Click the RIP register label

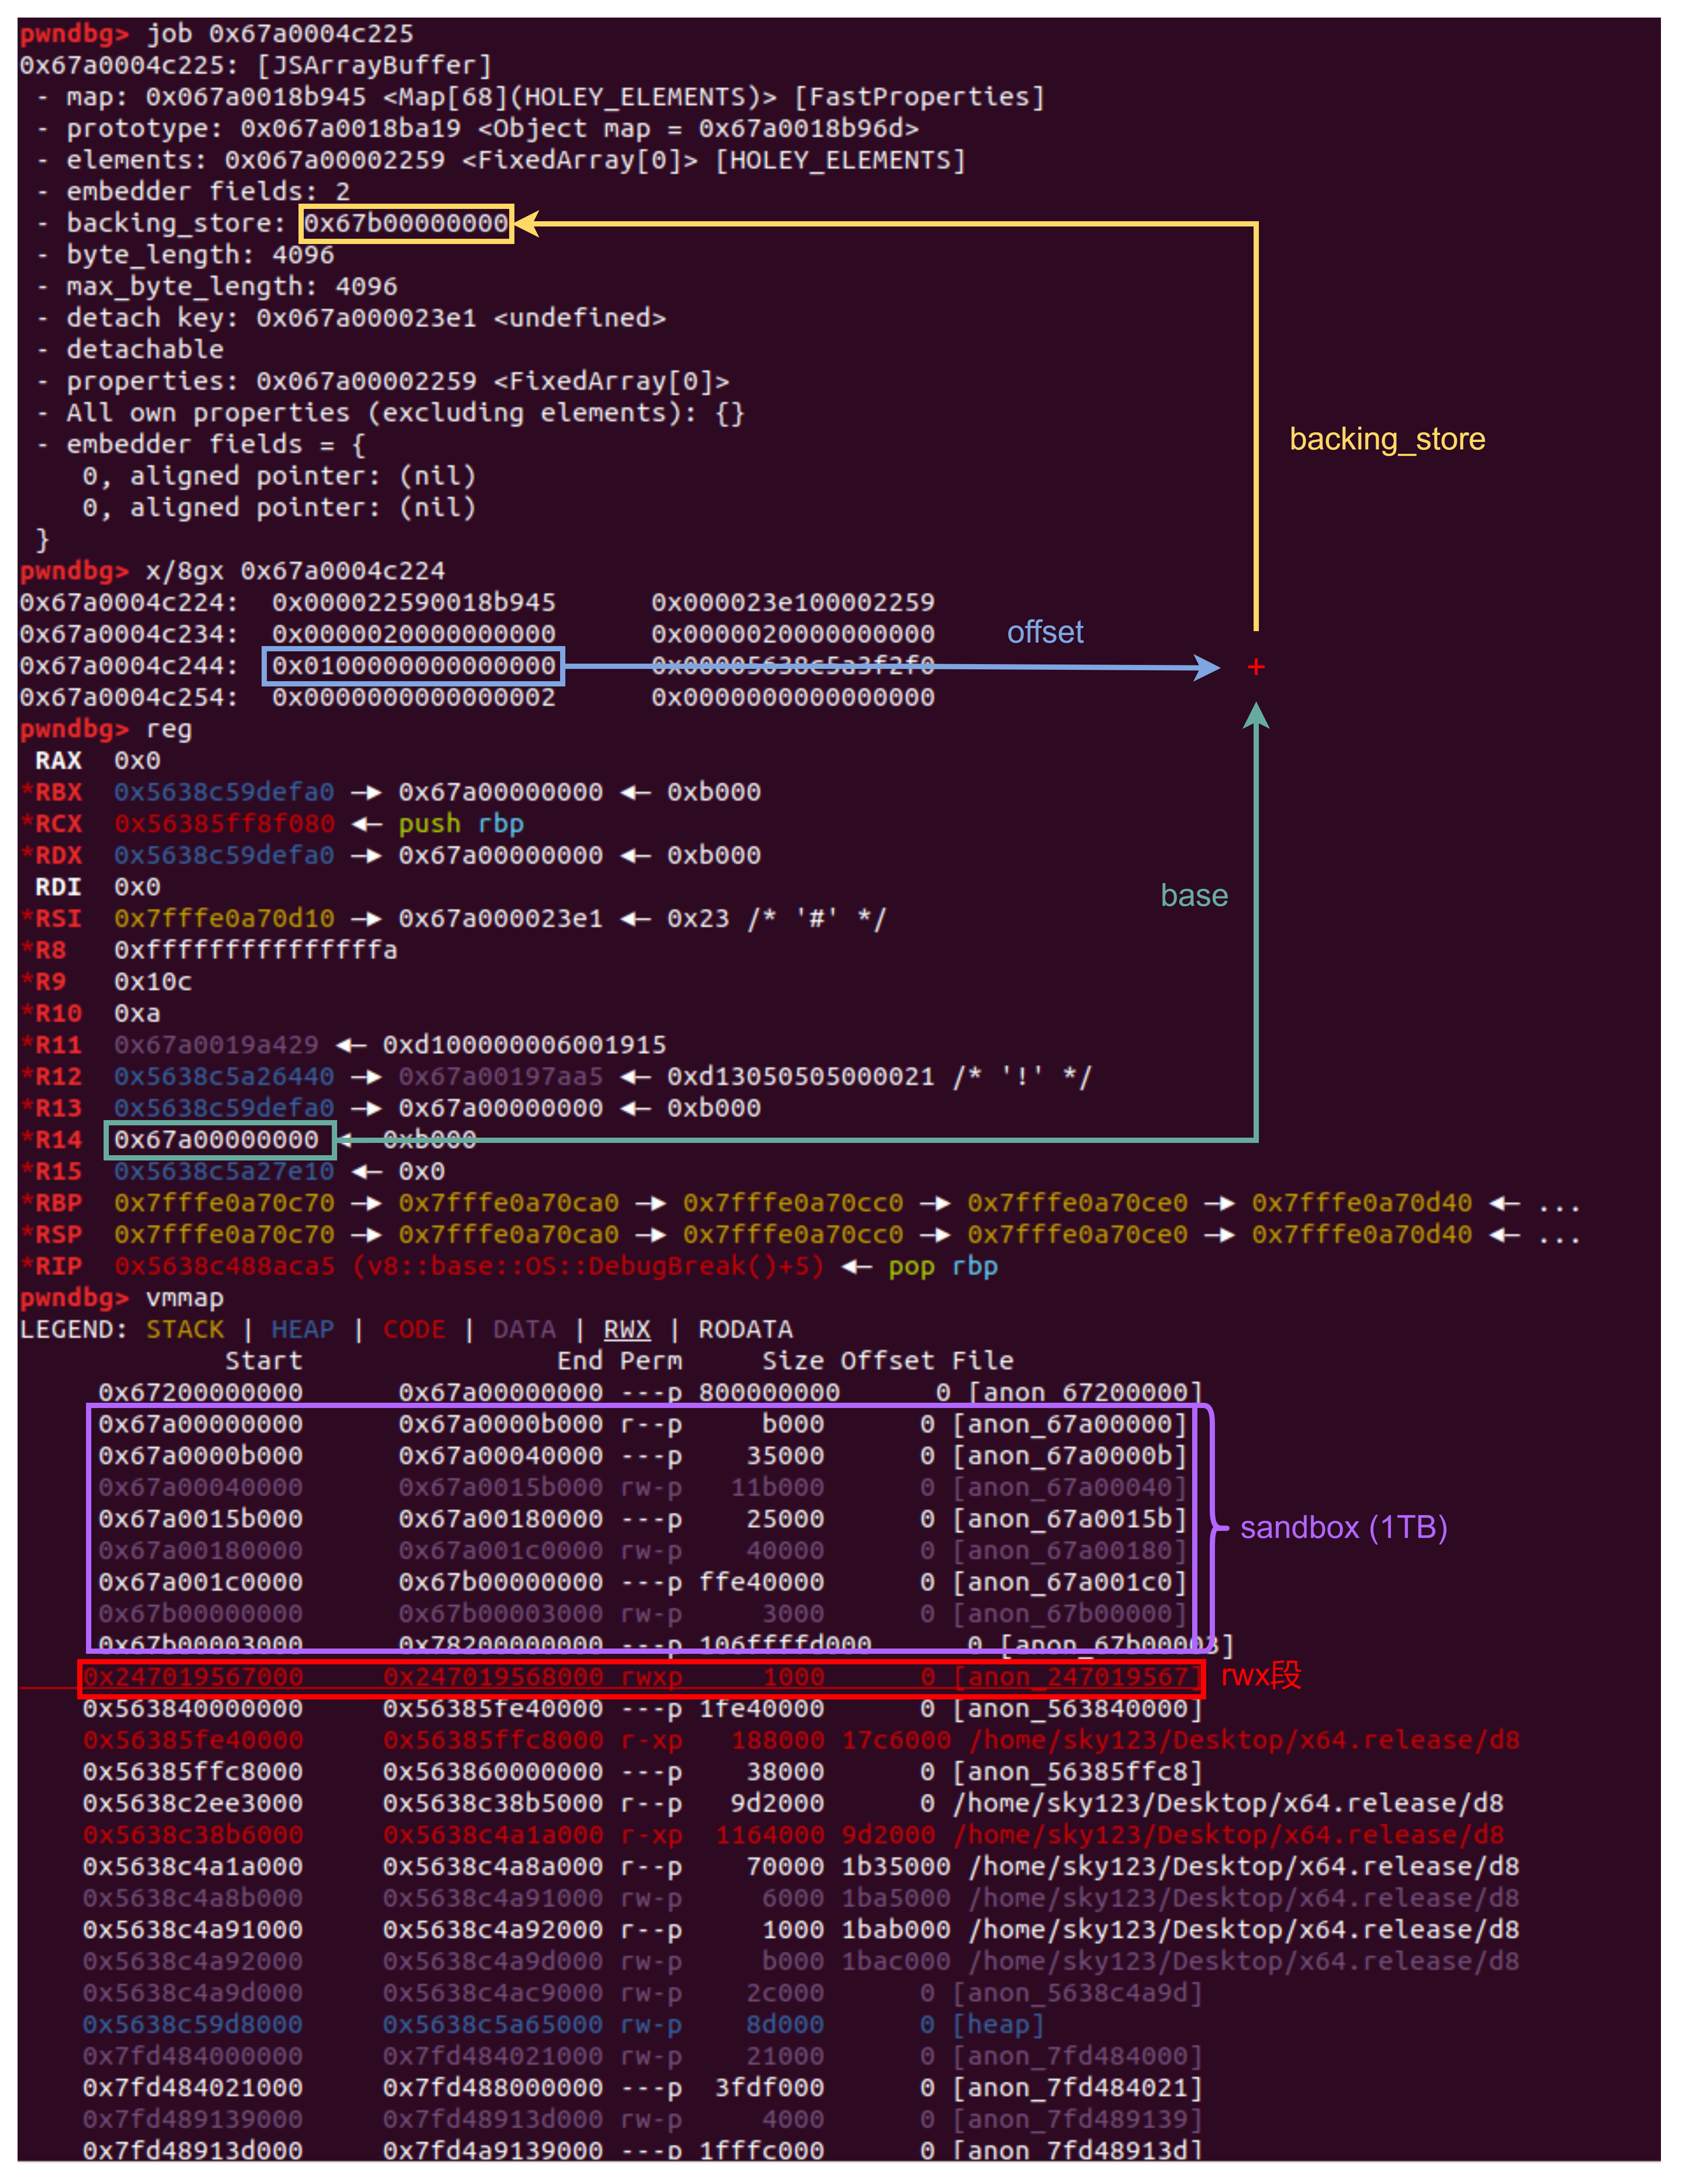(x=58, y=1266)
